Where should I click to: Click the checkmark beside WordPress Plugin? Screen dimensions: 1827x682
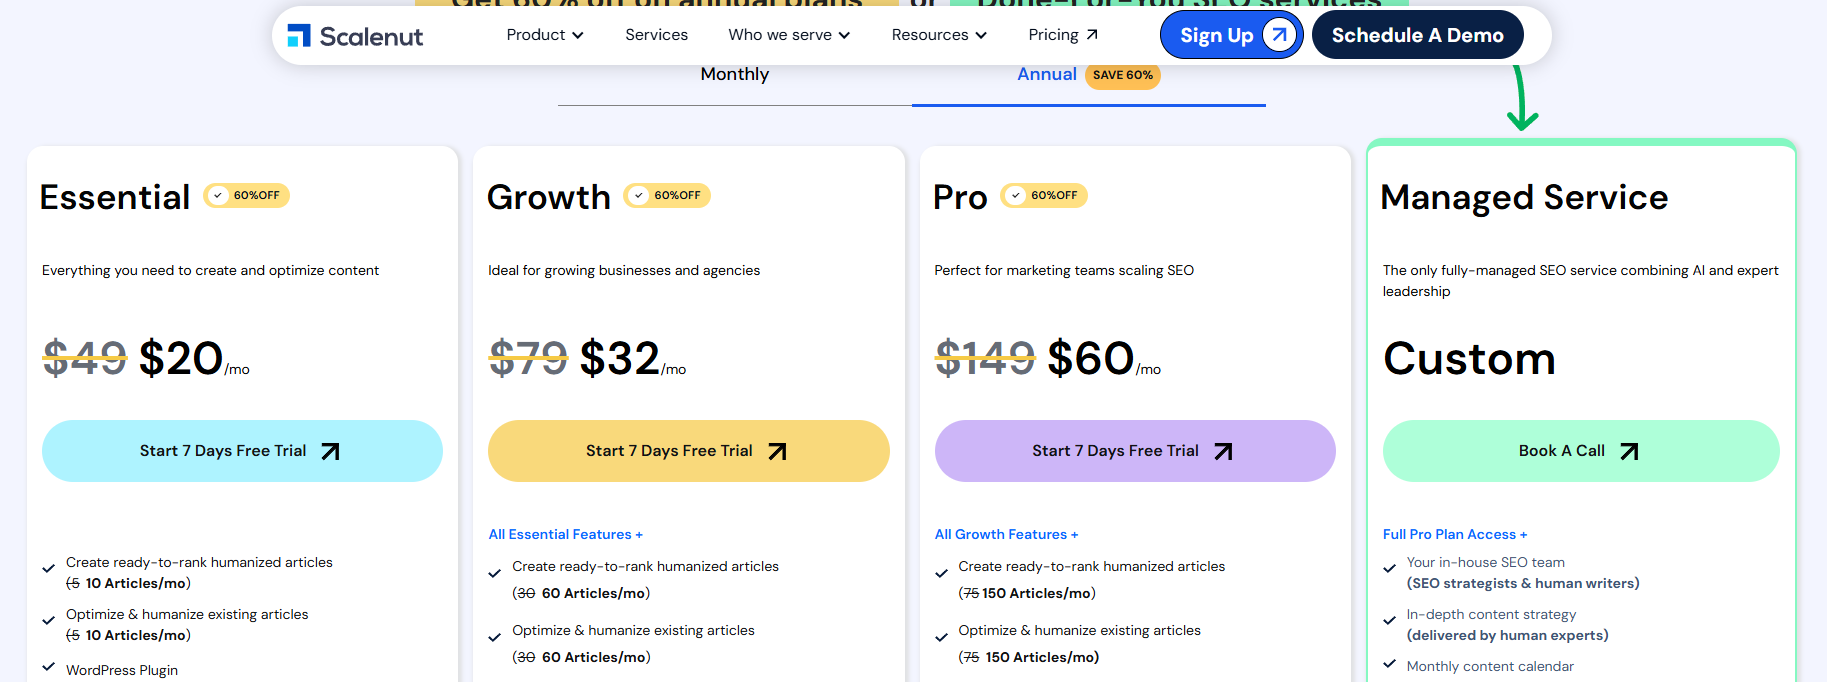(48, 666)
